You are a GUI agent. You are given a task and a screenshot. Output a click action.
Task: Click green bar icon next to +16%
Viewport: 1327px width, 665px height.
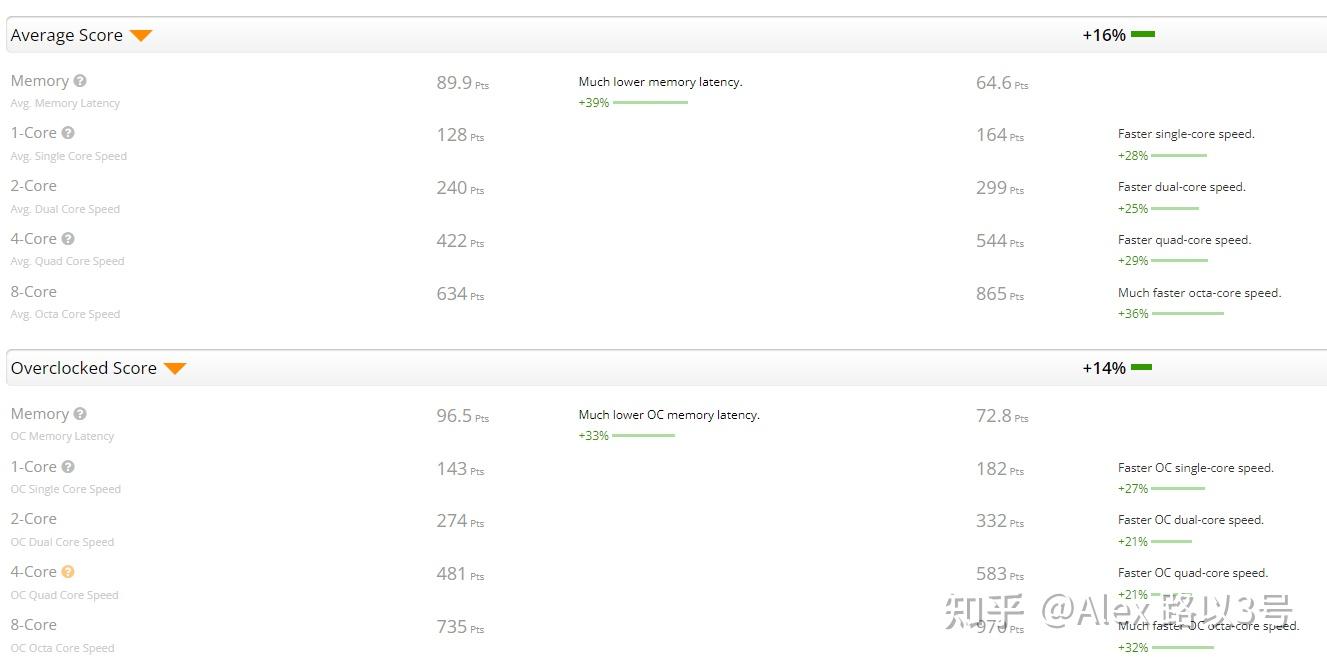coord(1143,35)
